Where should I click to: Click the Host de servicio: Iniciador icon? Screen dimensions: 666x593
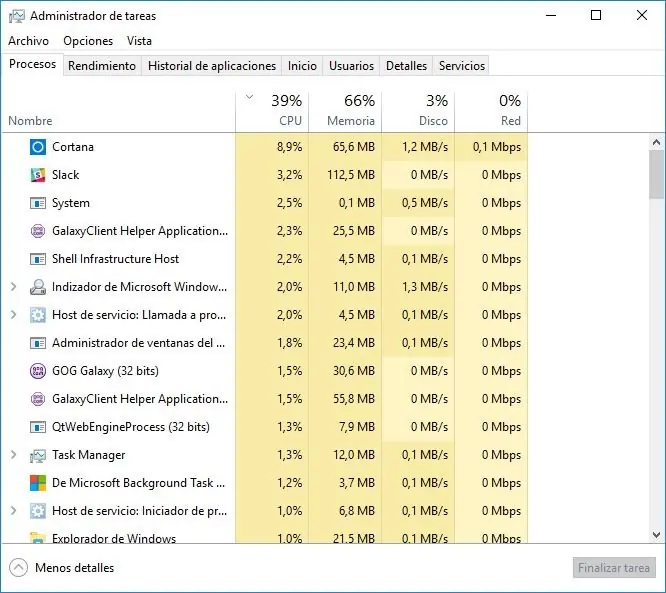coord(38,511)
